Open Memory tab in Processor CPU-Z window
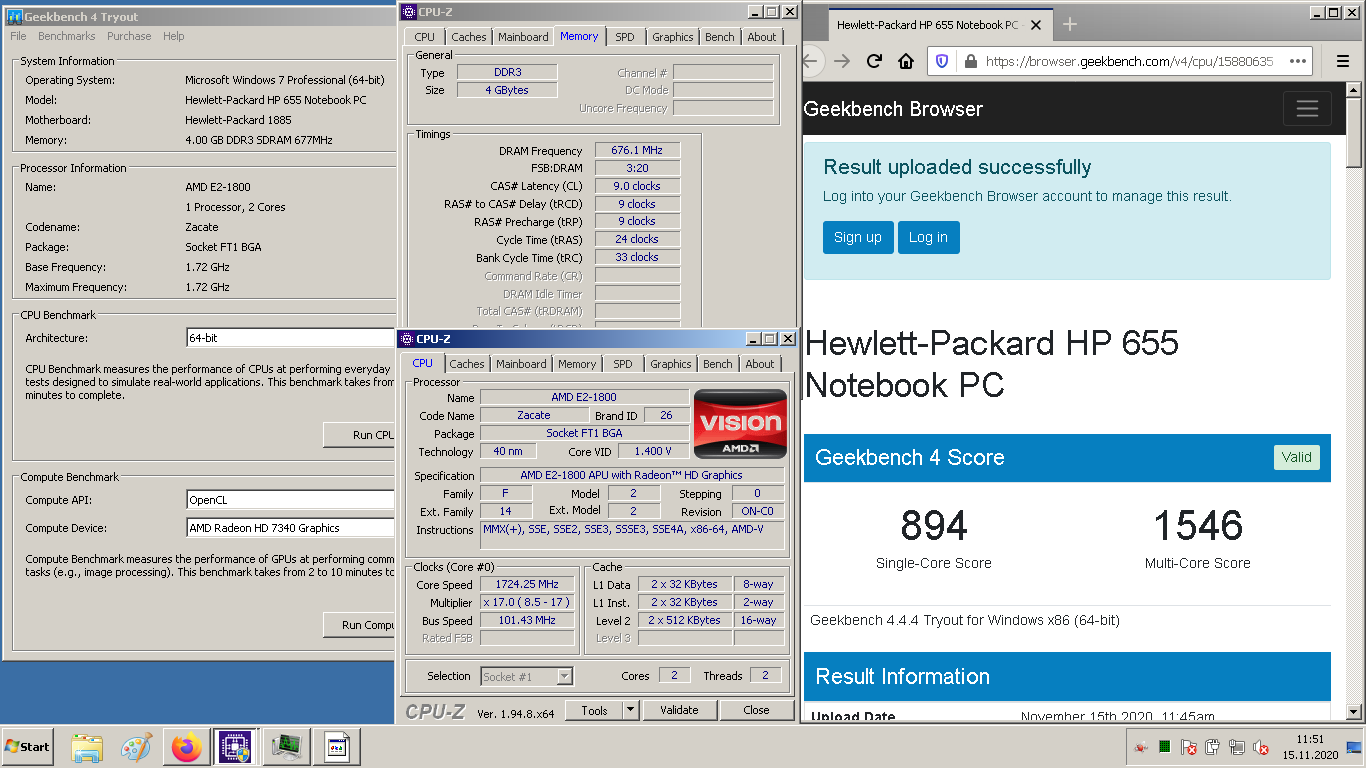Screen dimensions: 1366x768 (x=577, y=364)
